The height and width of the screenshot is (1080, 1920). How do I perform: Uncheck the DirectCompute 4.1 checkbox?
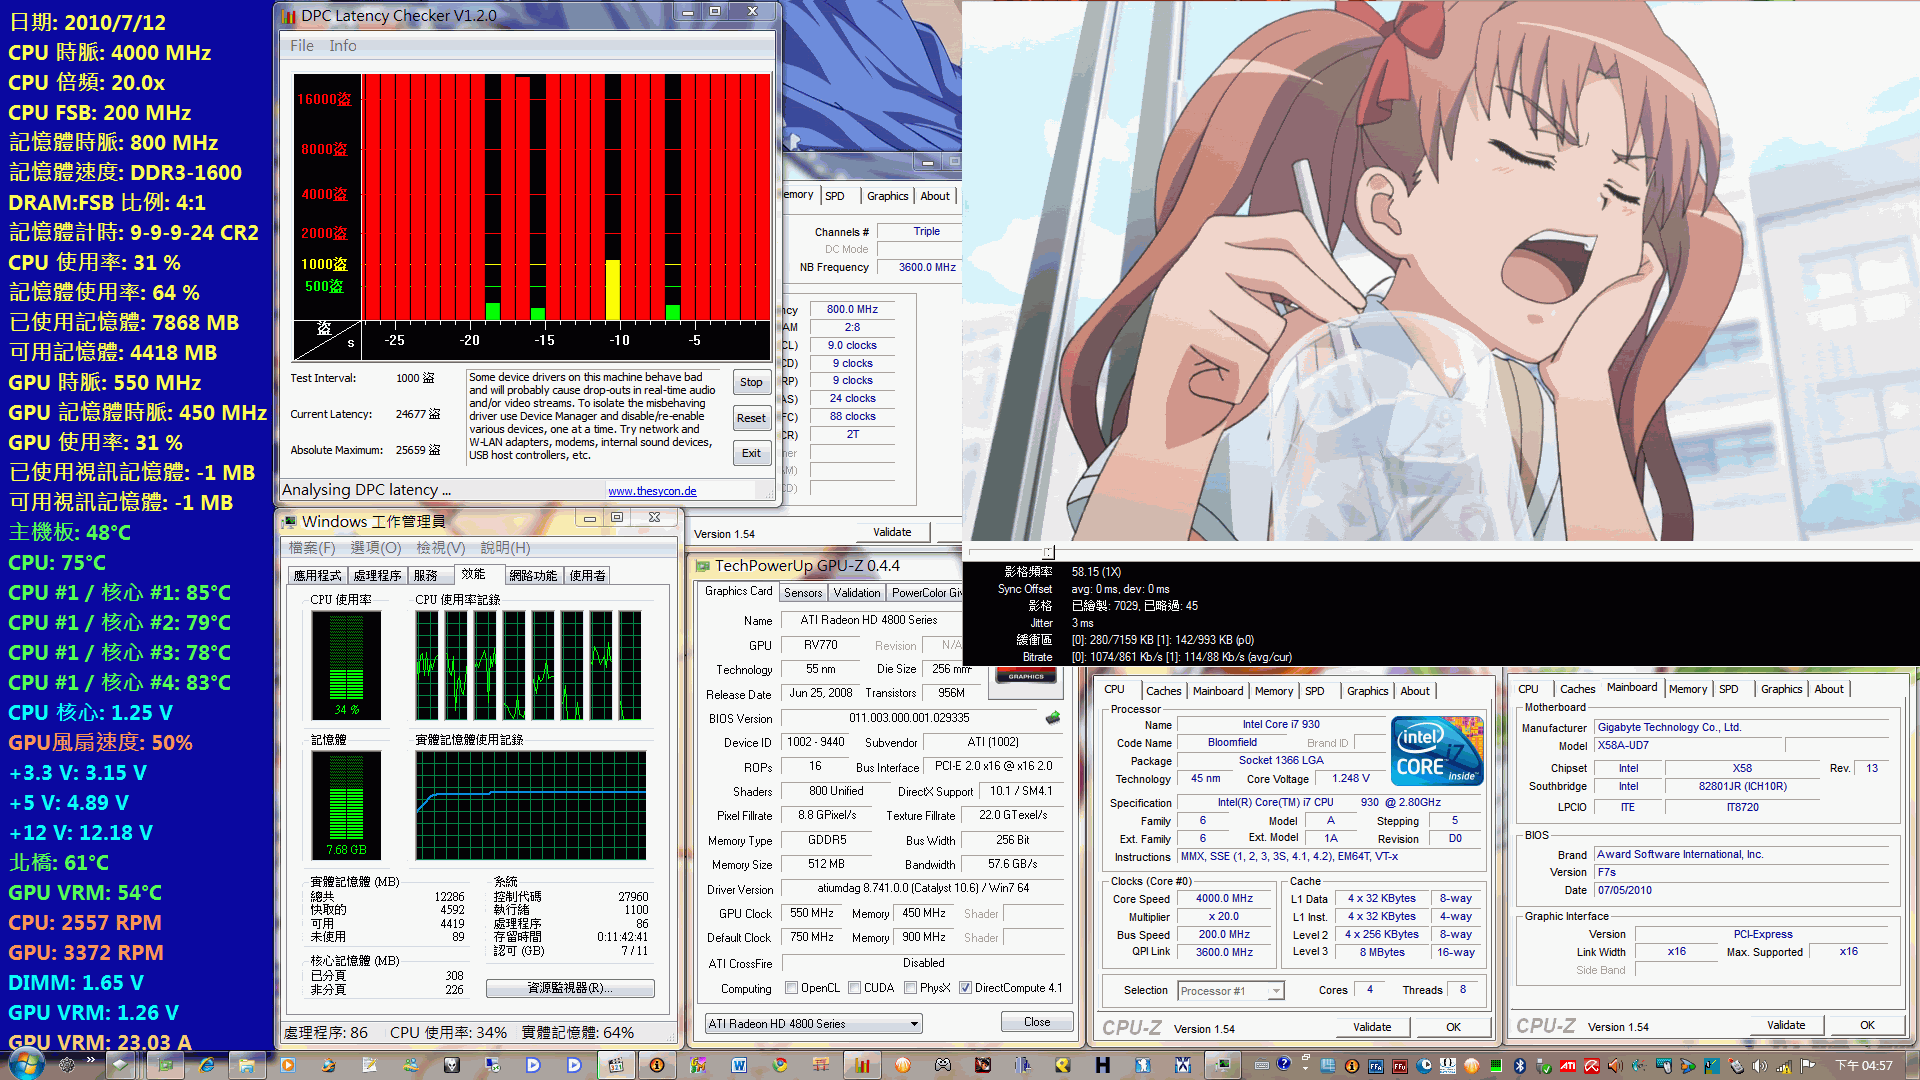pyautogui.click(x=966, y=988)
